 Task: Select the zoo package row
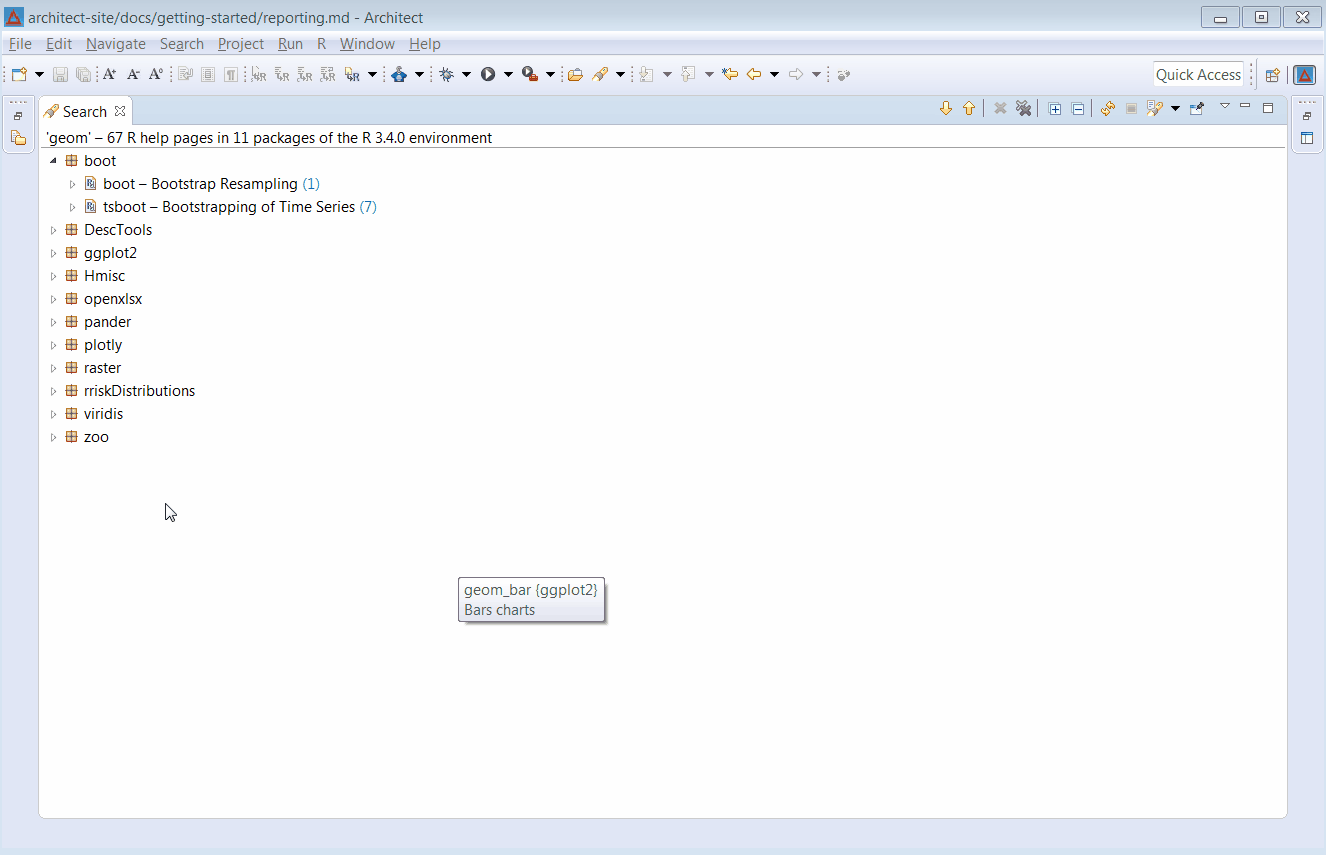pyautogui.click(x=87, y=437)
